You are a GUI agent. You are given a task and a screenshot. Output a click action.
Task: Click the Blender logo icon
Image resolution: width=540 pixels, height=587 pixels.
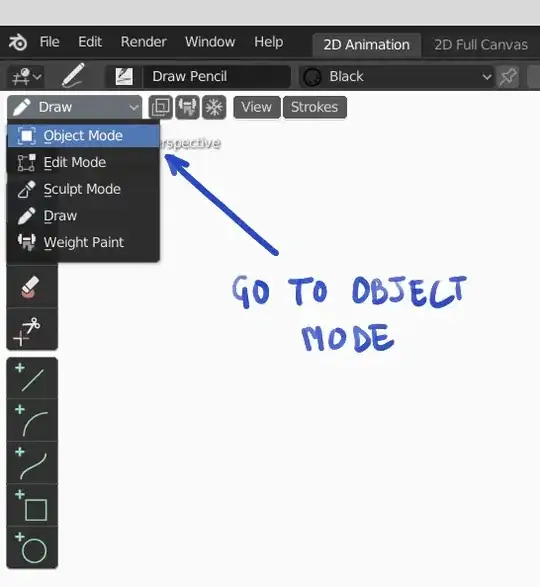[x=18, y=42]
